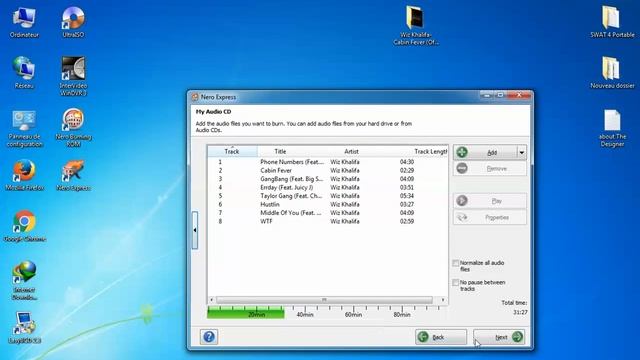Click the Remove button

pos(490,168)
